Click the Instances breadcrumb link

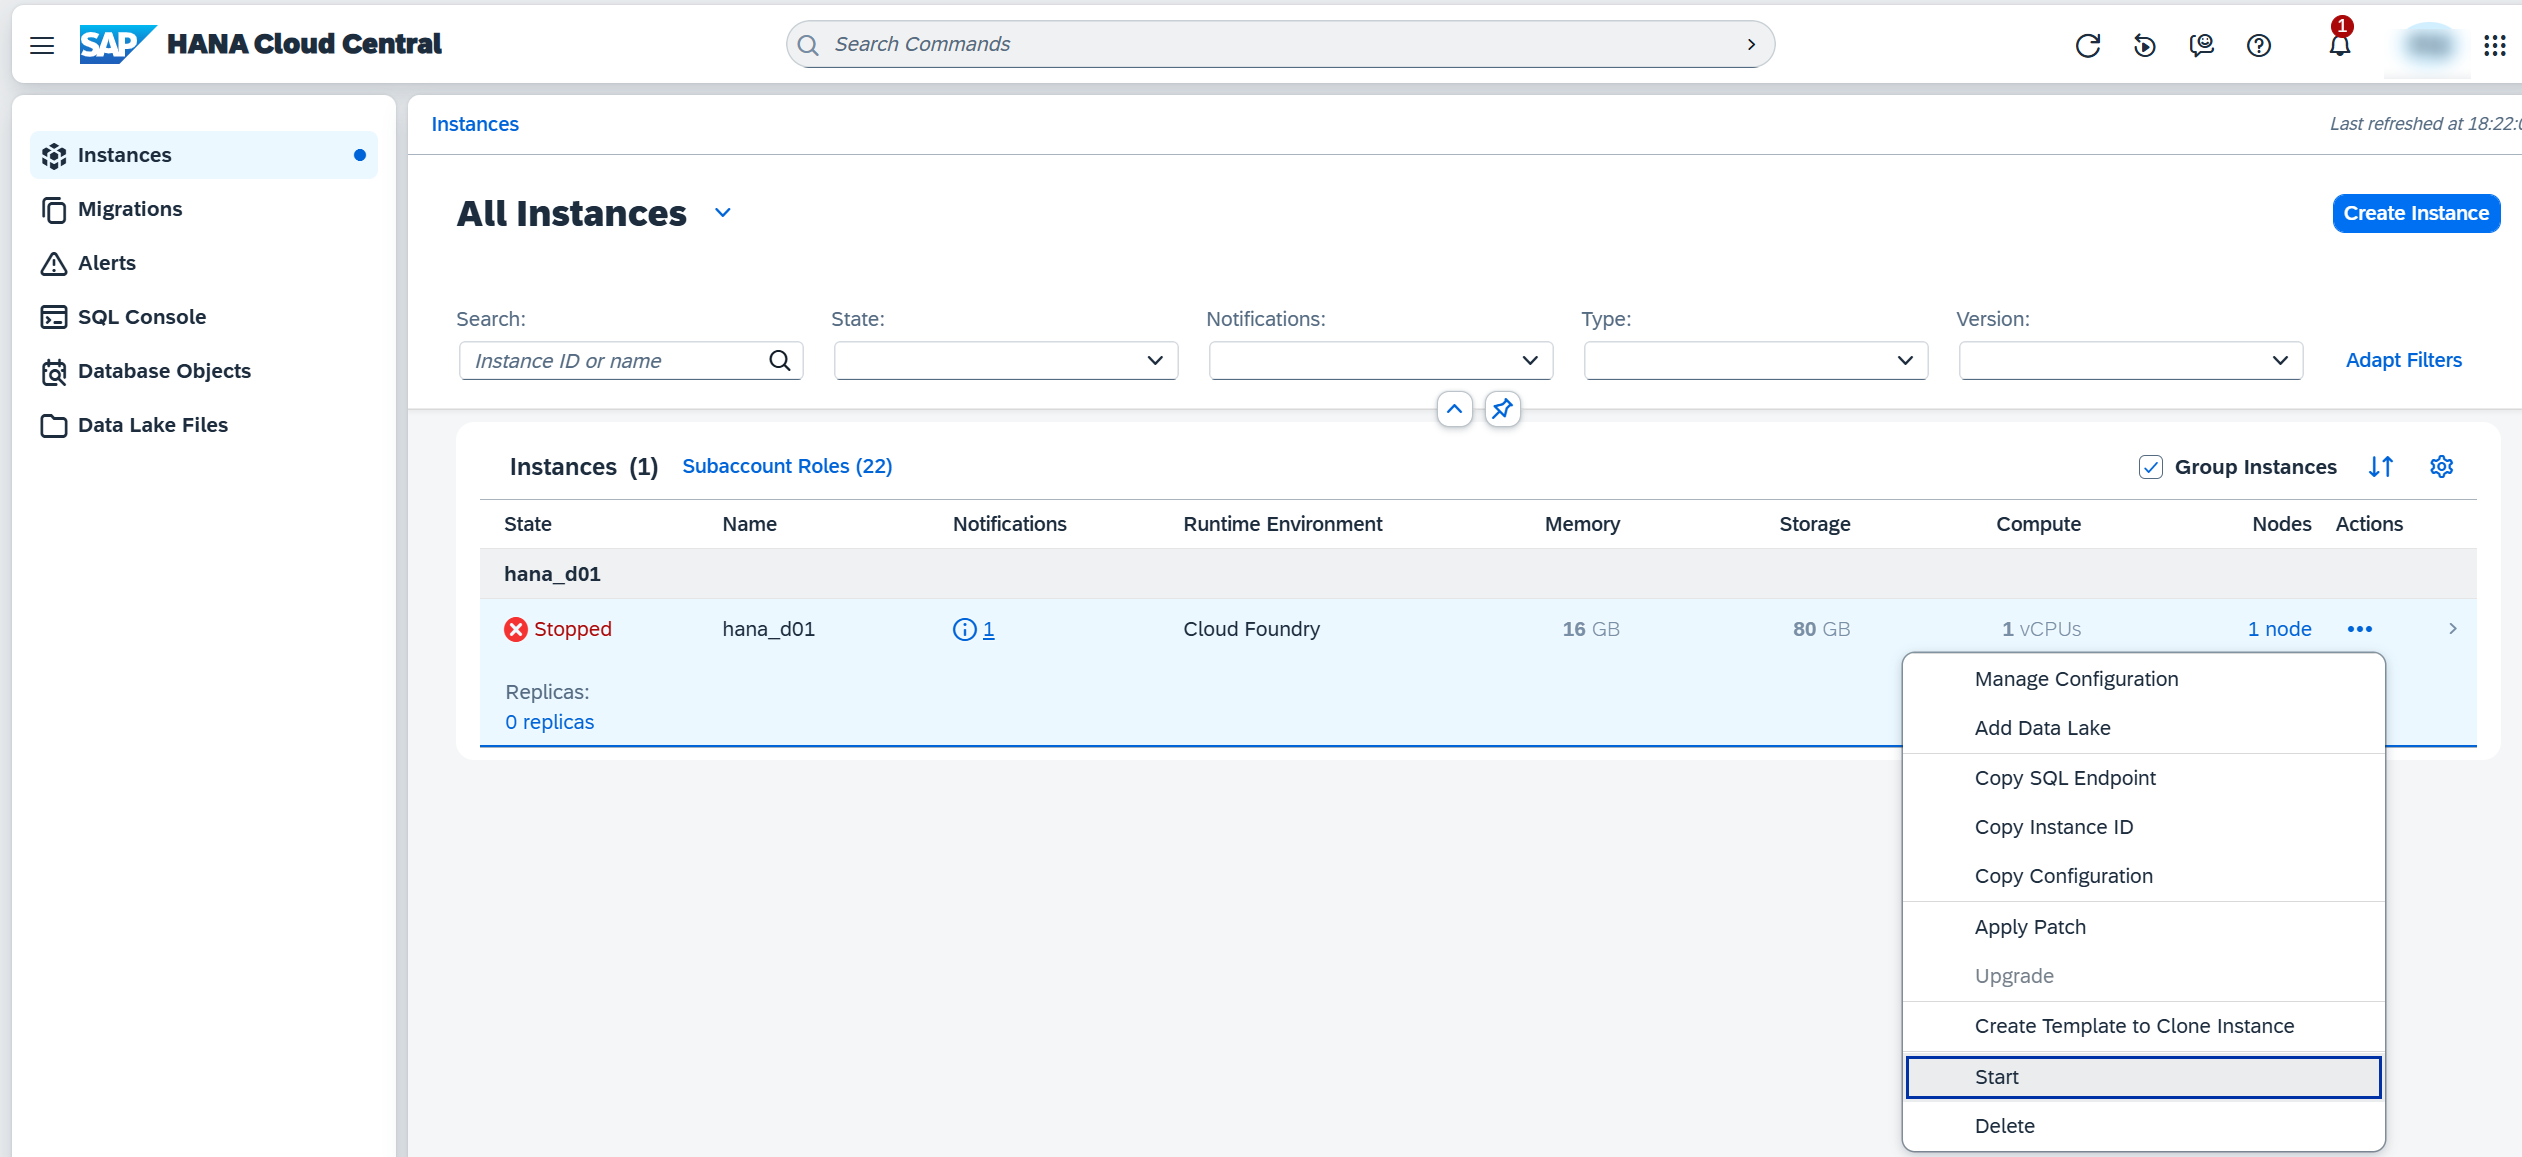(475, 124)
